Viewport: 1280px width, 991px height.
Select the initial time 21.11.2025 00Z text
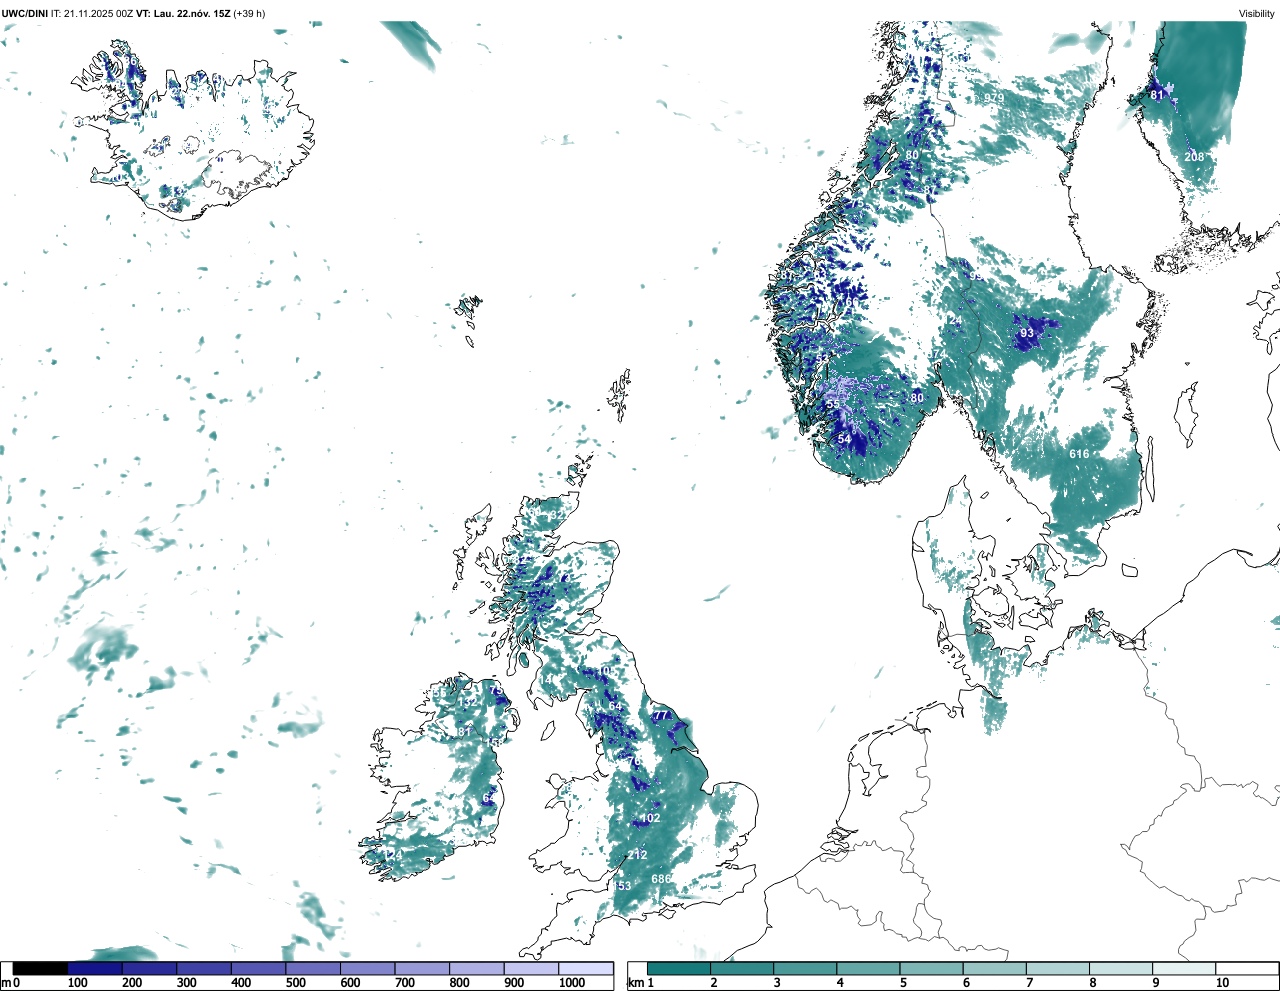(98, 13)
